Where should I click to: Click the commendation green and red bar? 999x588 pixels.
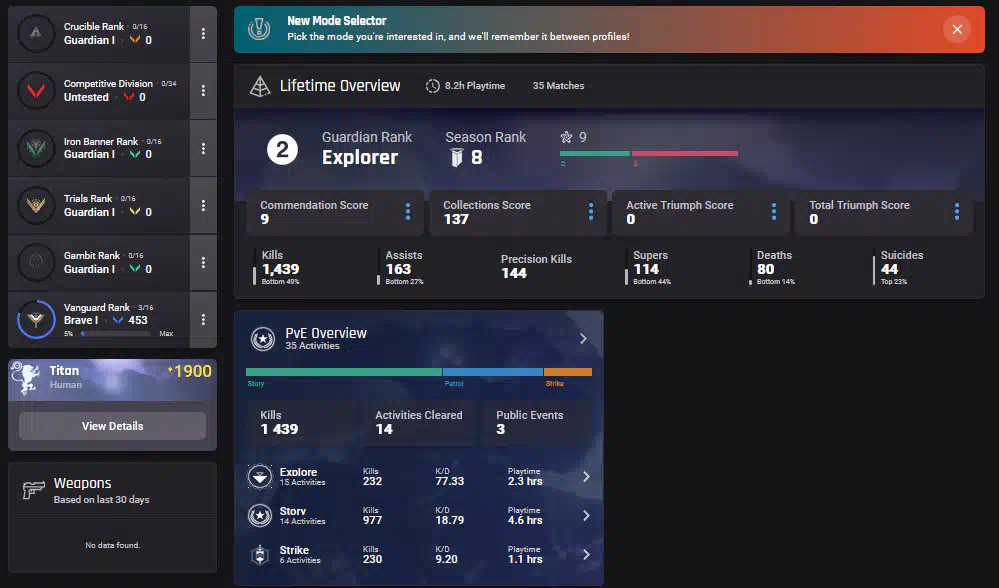tap(649, 154)
